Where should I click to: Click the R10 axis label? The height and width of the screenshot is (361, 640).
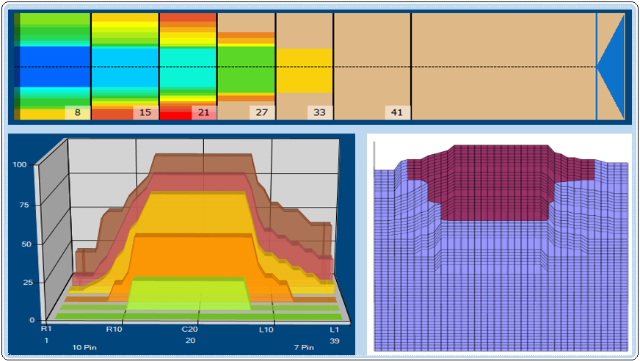click(x=114, y=329)
